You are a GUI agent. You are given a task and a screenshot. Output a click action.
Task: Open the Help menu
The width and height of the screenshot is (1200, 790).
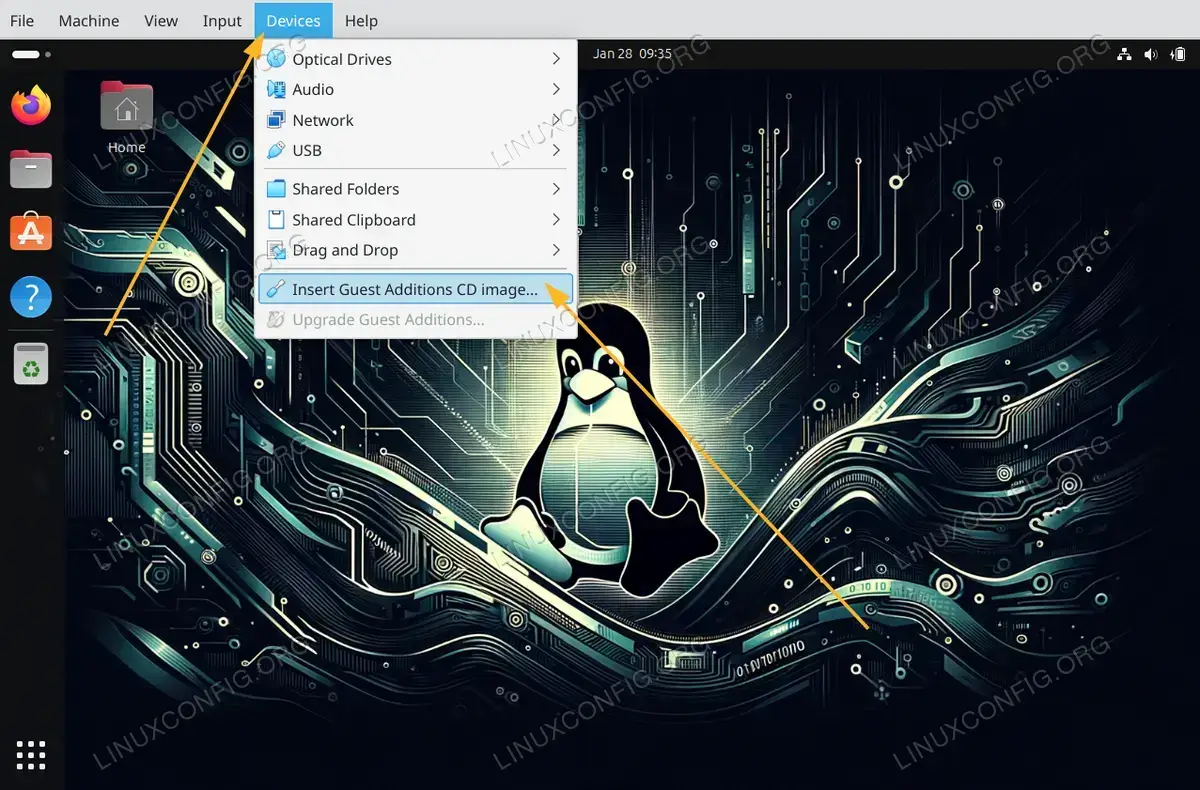361,21
